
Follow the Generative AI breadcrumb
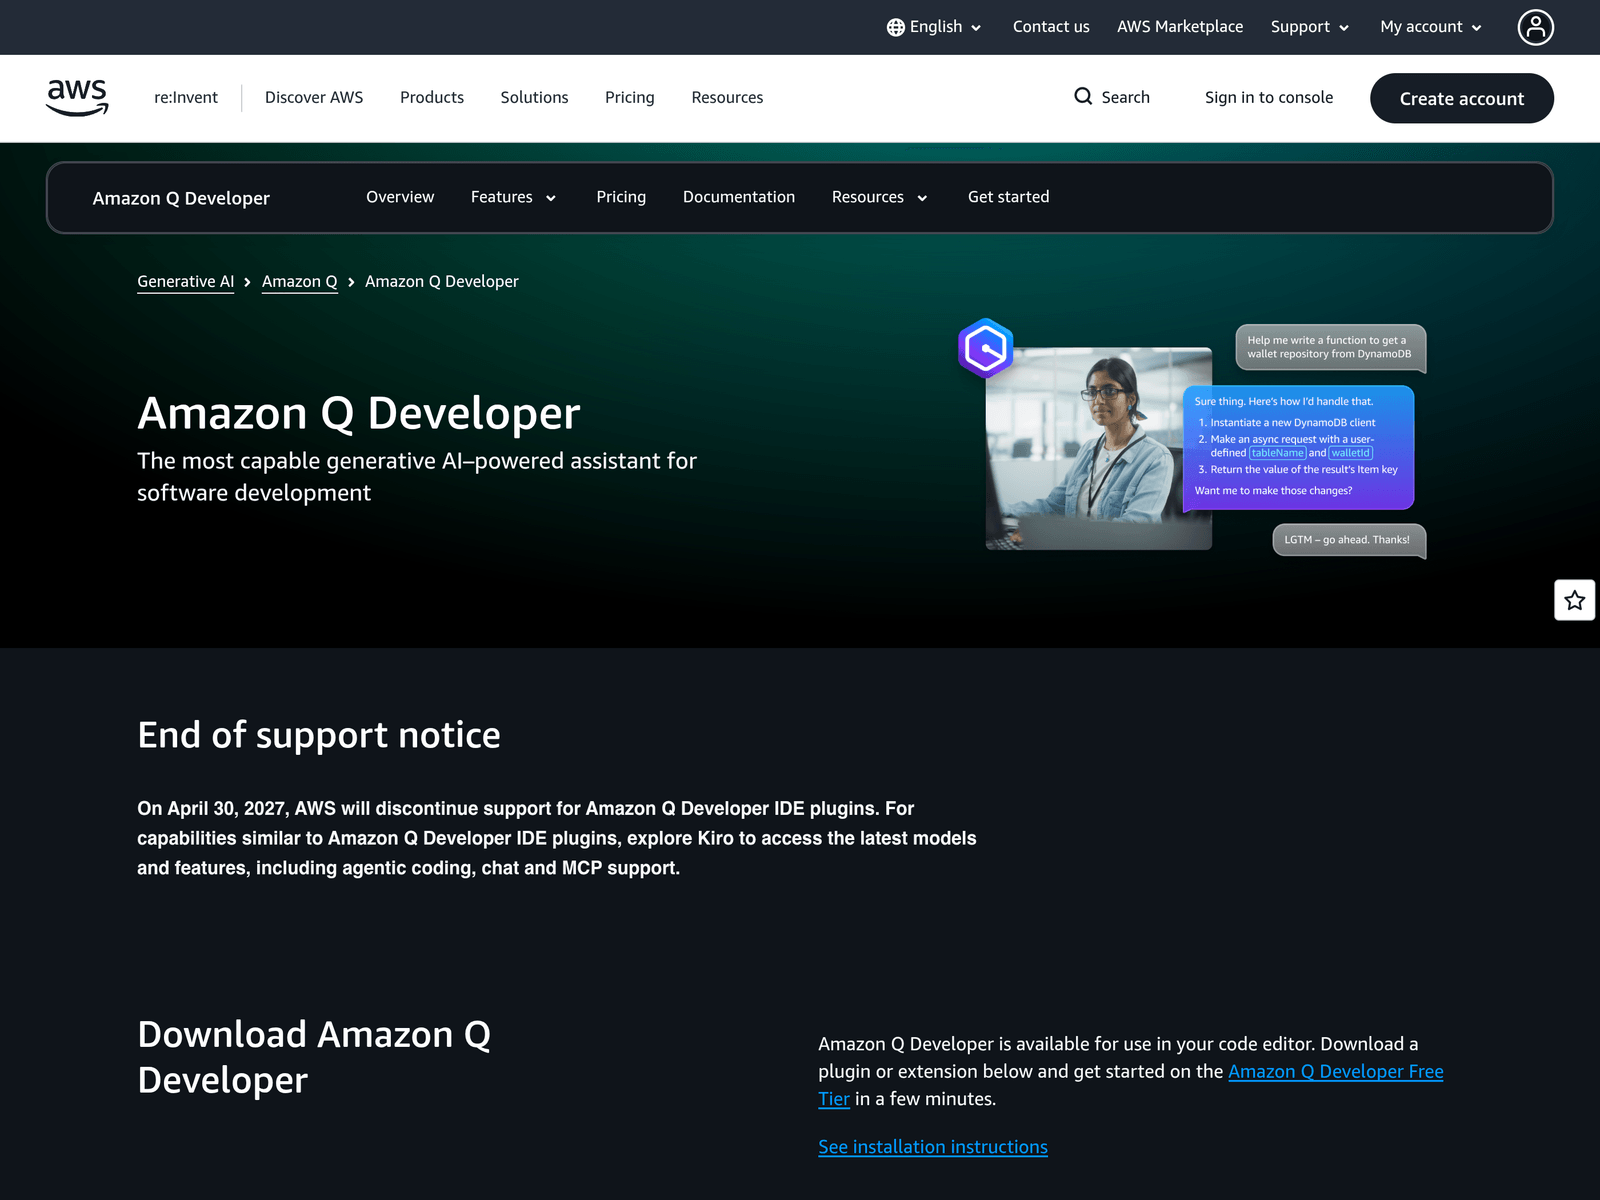click(x=186, y=282)
